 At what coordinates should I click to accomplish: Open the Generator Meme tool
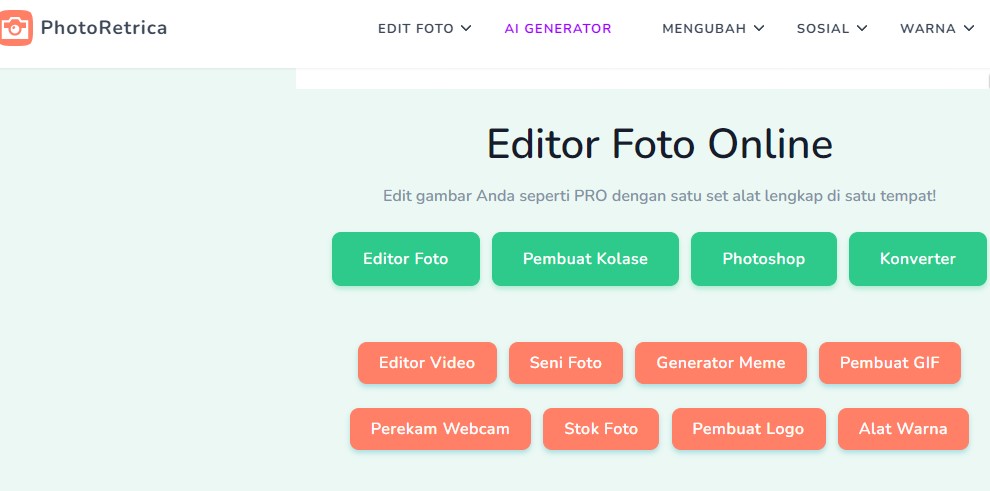click(721, 363)
